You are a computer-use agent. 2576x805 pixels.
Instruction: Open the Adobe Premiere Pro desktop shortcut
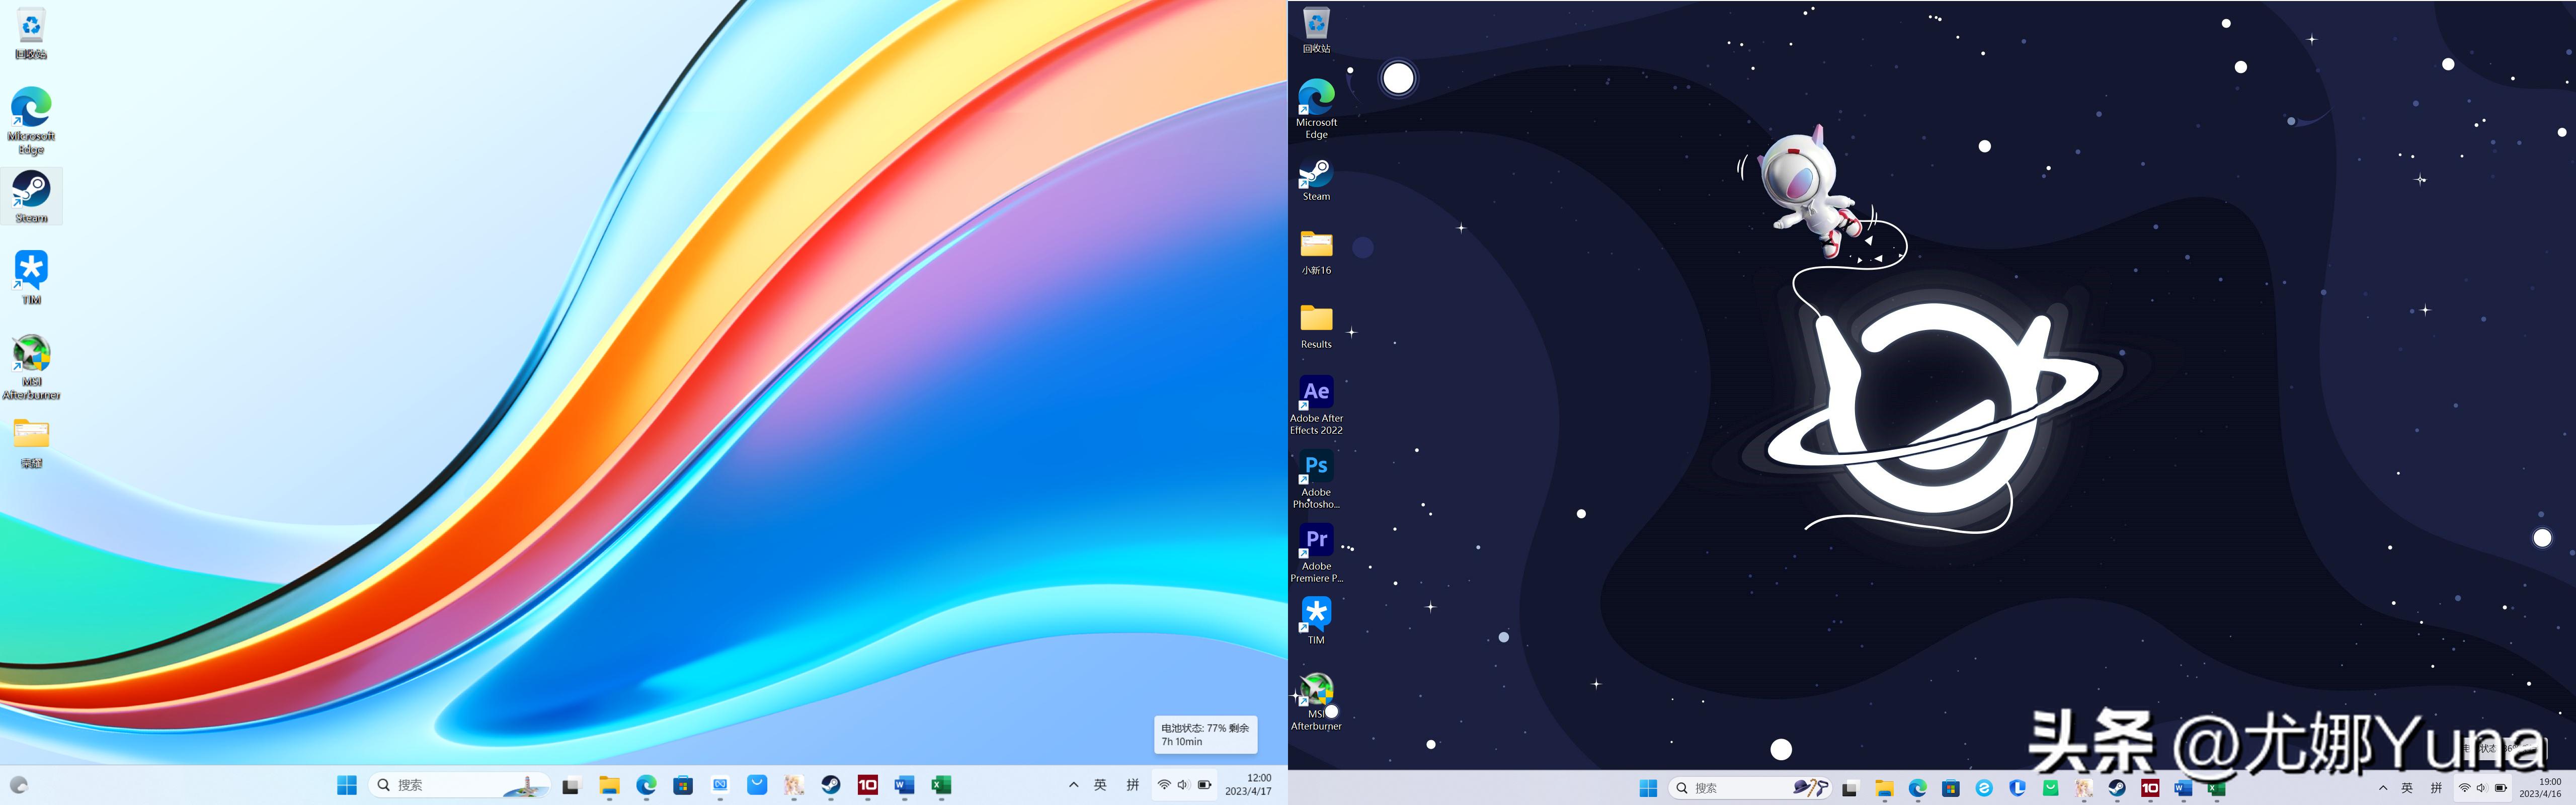[x=1316, y=541]
